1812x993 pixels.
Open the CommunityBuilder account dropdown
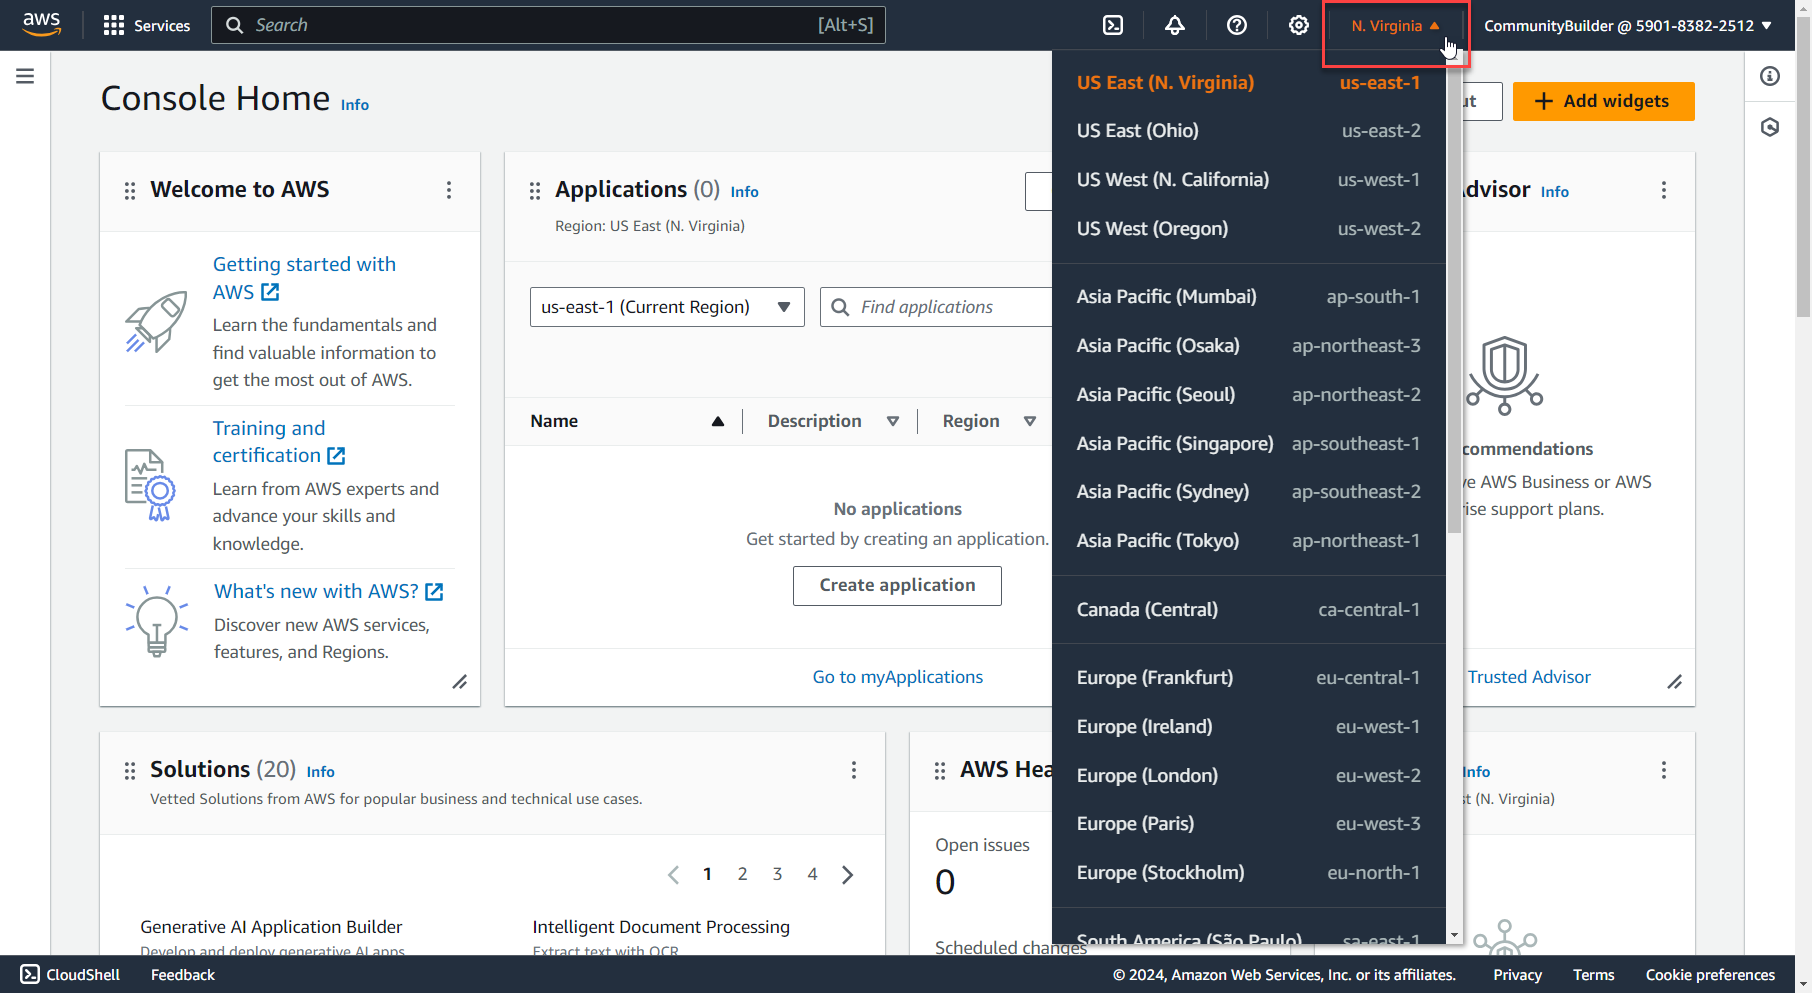(1627, 26)
